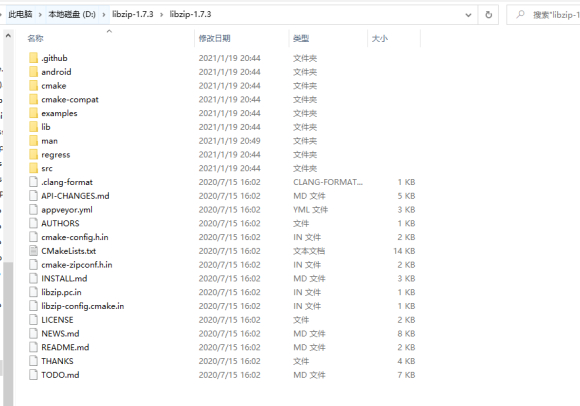Image resolution: width=580 pixels, height=406 pixels.
Task: Open the .github folder icon
Action: coord(33,58)
